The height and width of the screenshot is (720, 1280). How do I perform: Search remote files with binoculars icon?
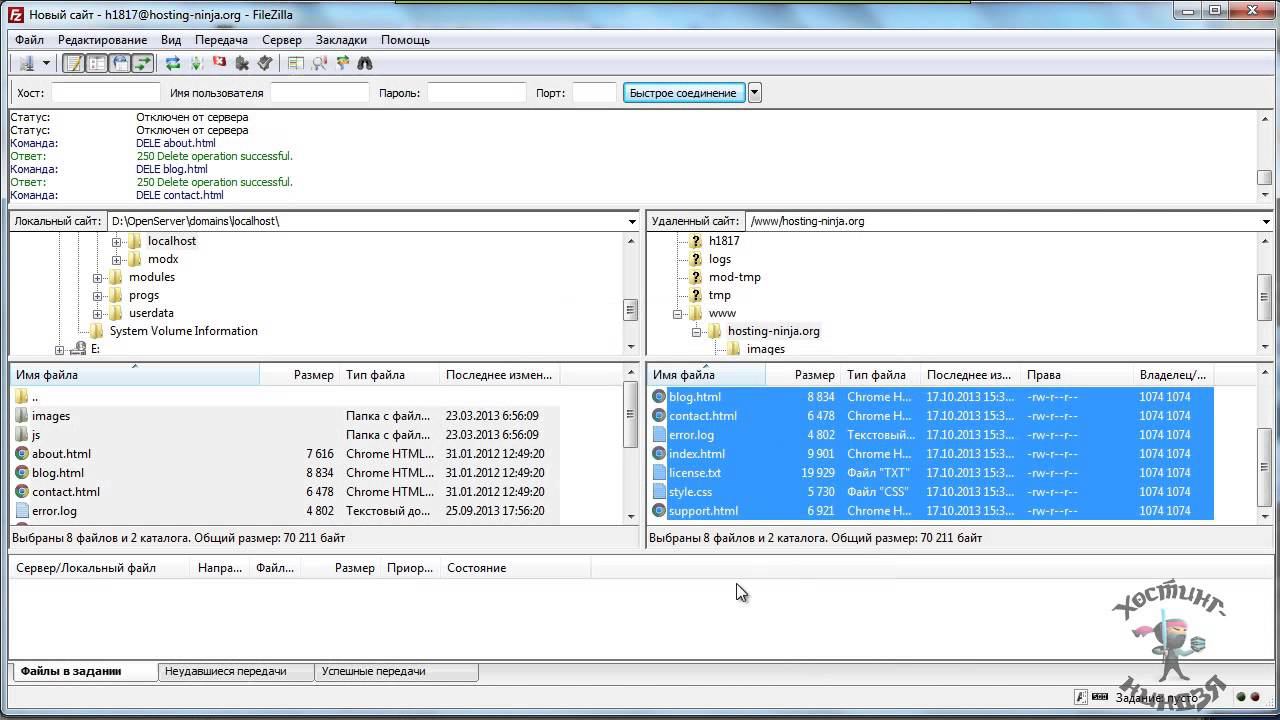coord(365,63)
